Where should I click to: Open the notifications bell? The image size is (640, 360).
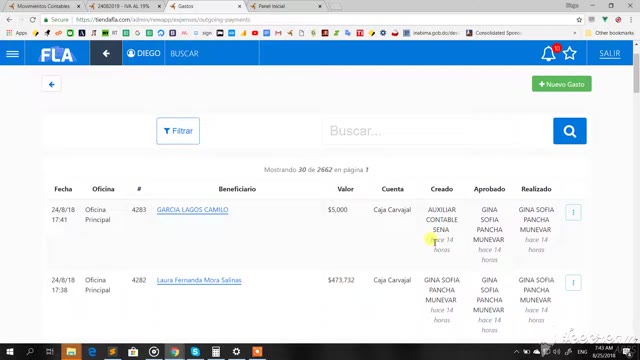548,53
